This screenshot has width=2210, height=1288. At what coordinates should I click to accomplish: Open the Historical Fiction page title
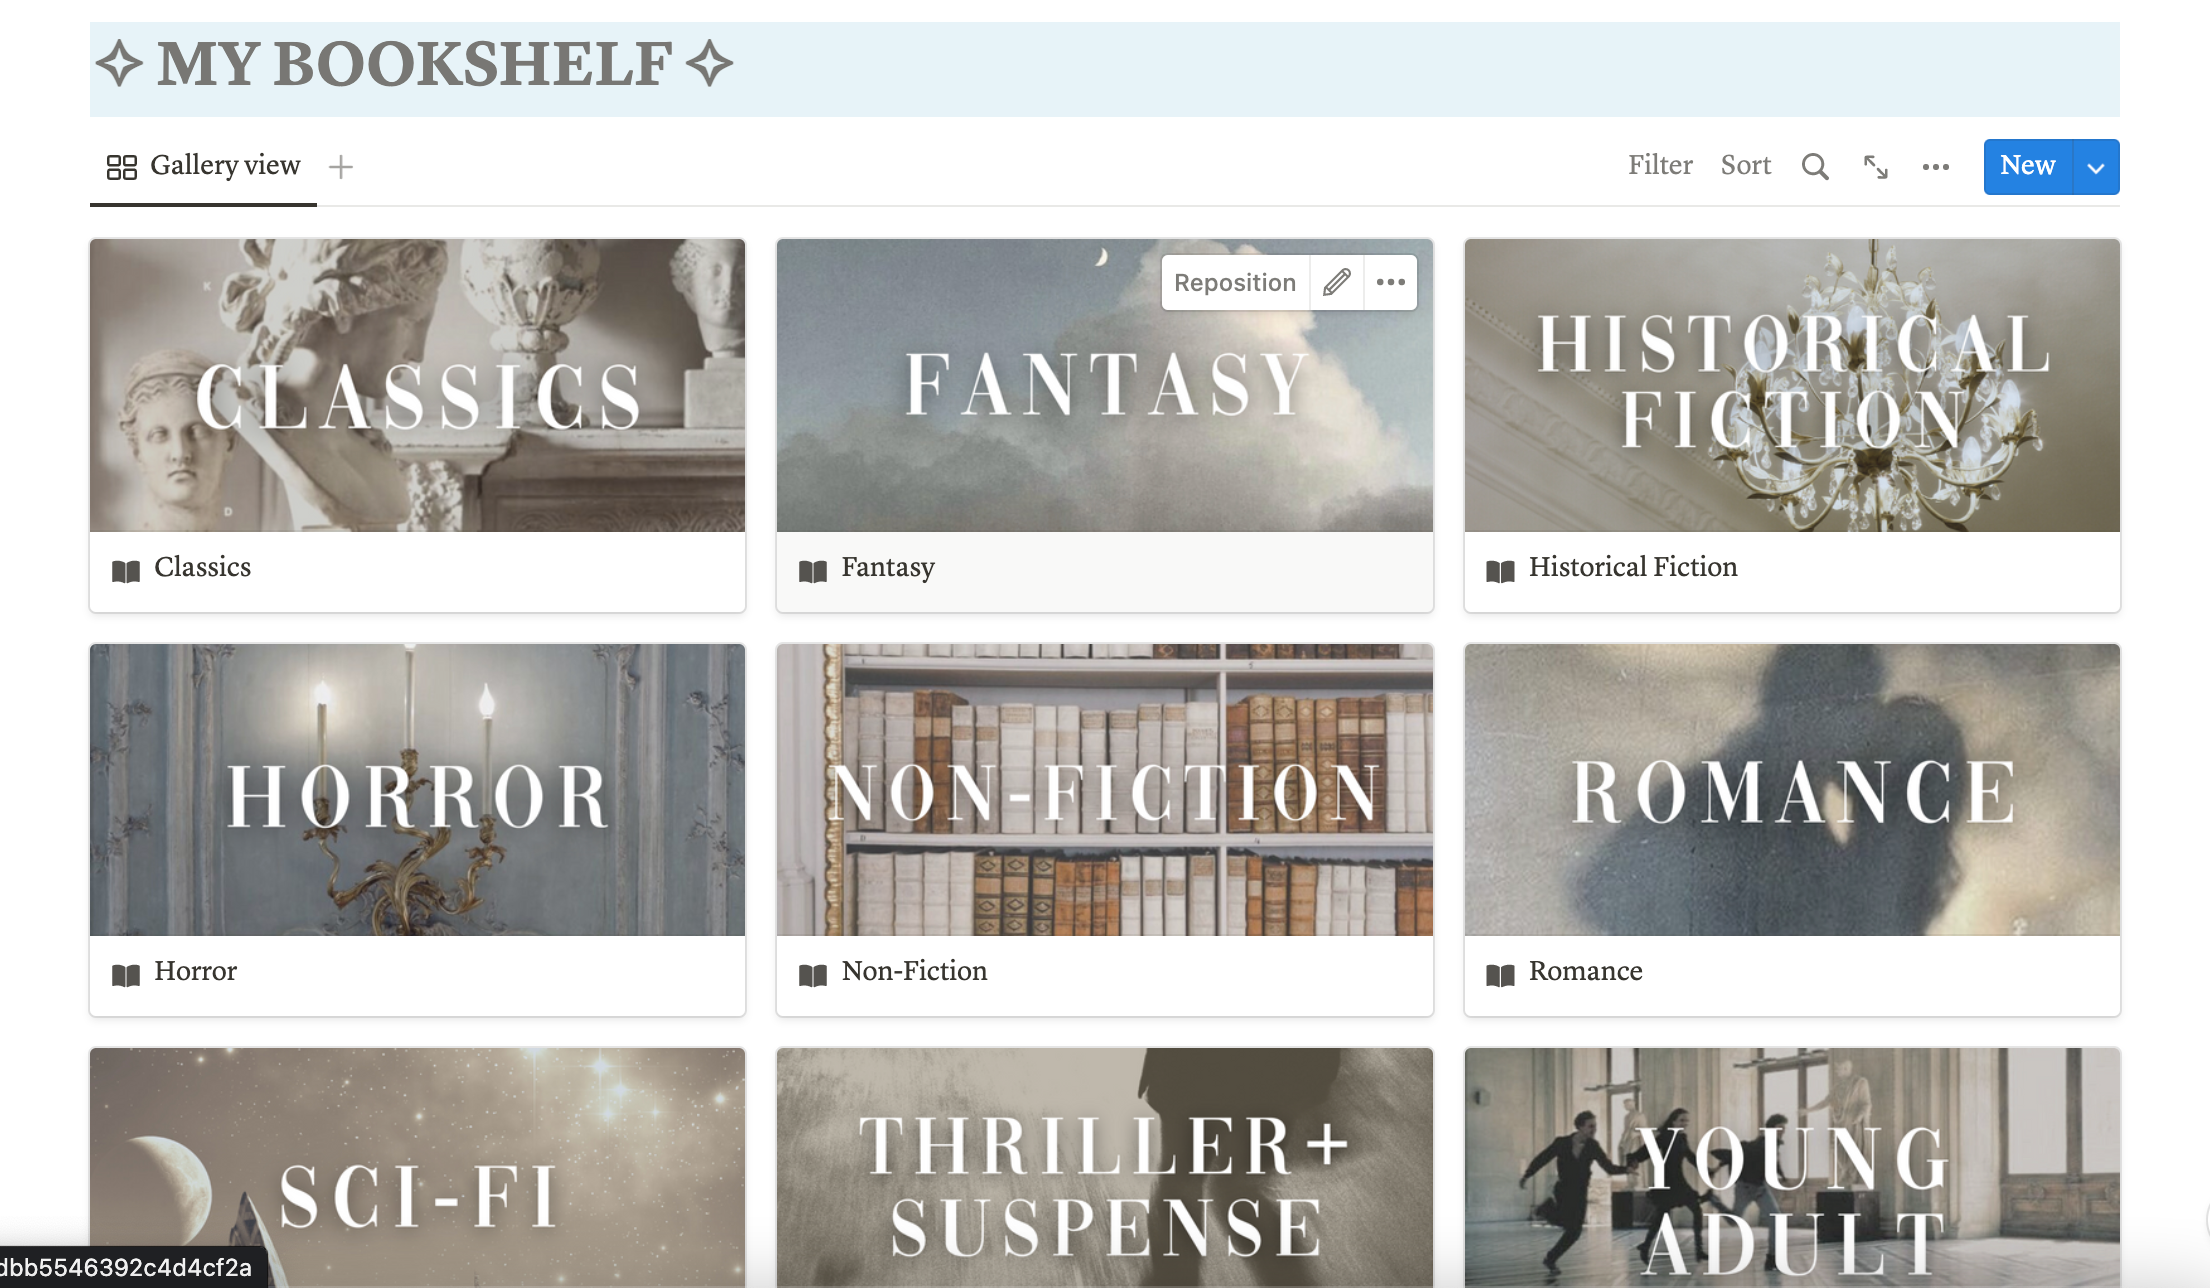click(1633, 567)
